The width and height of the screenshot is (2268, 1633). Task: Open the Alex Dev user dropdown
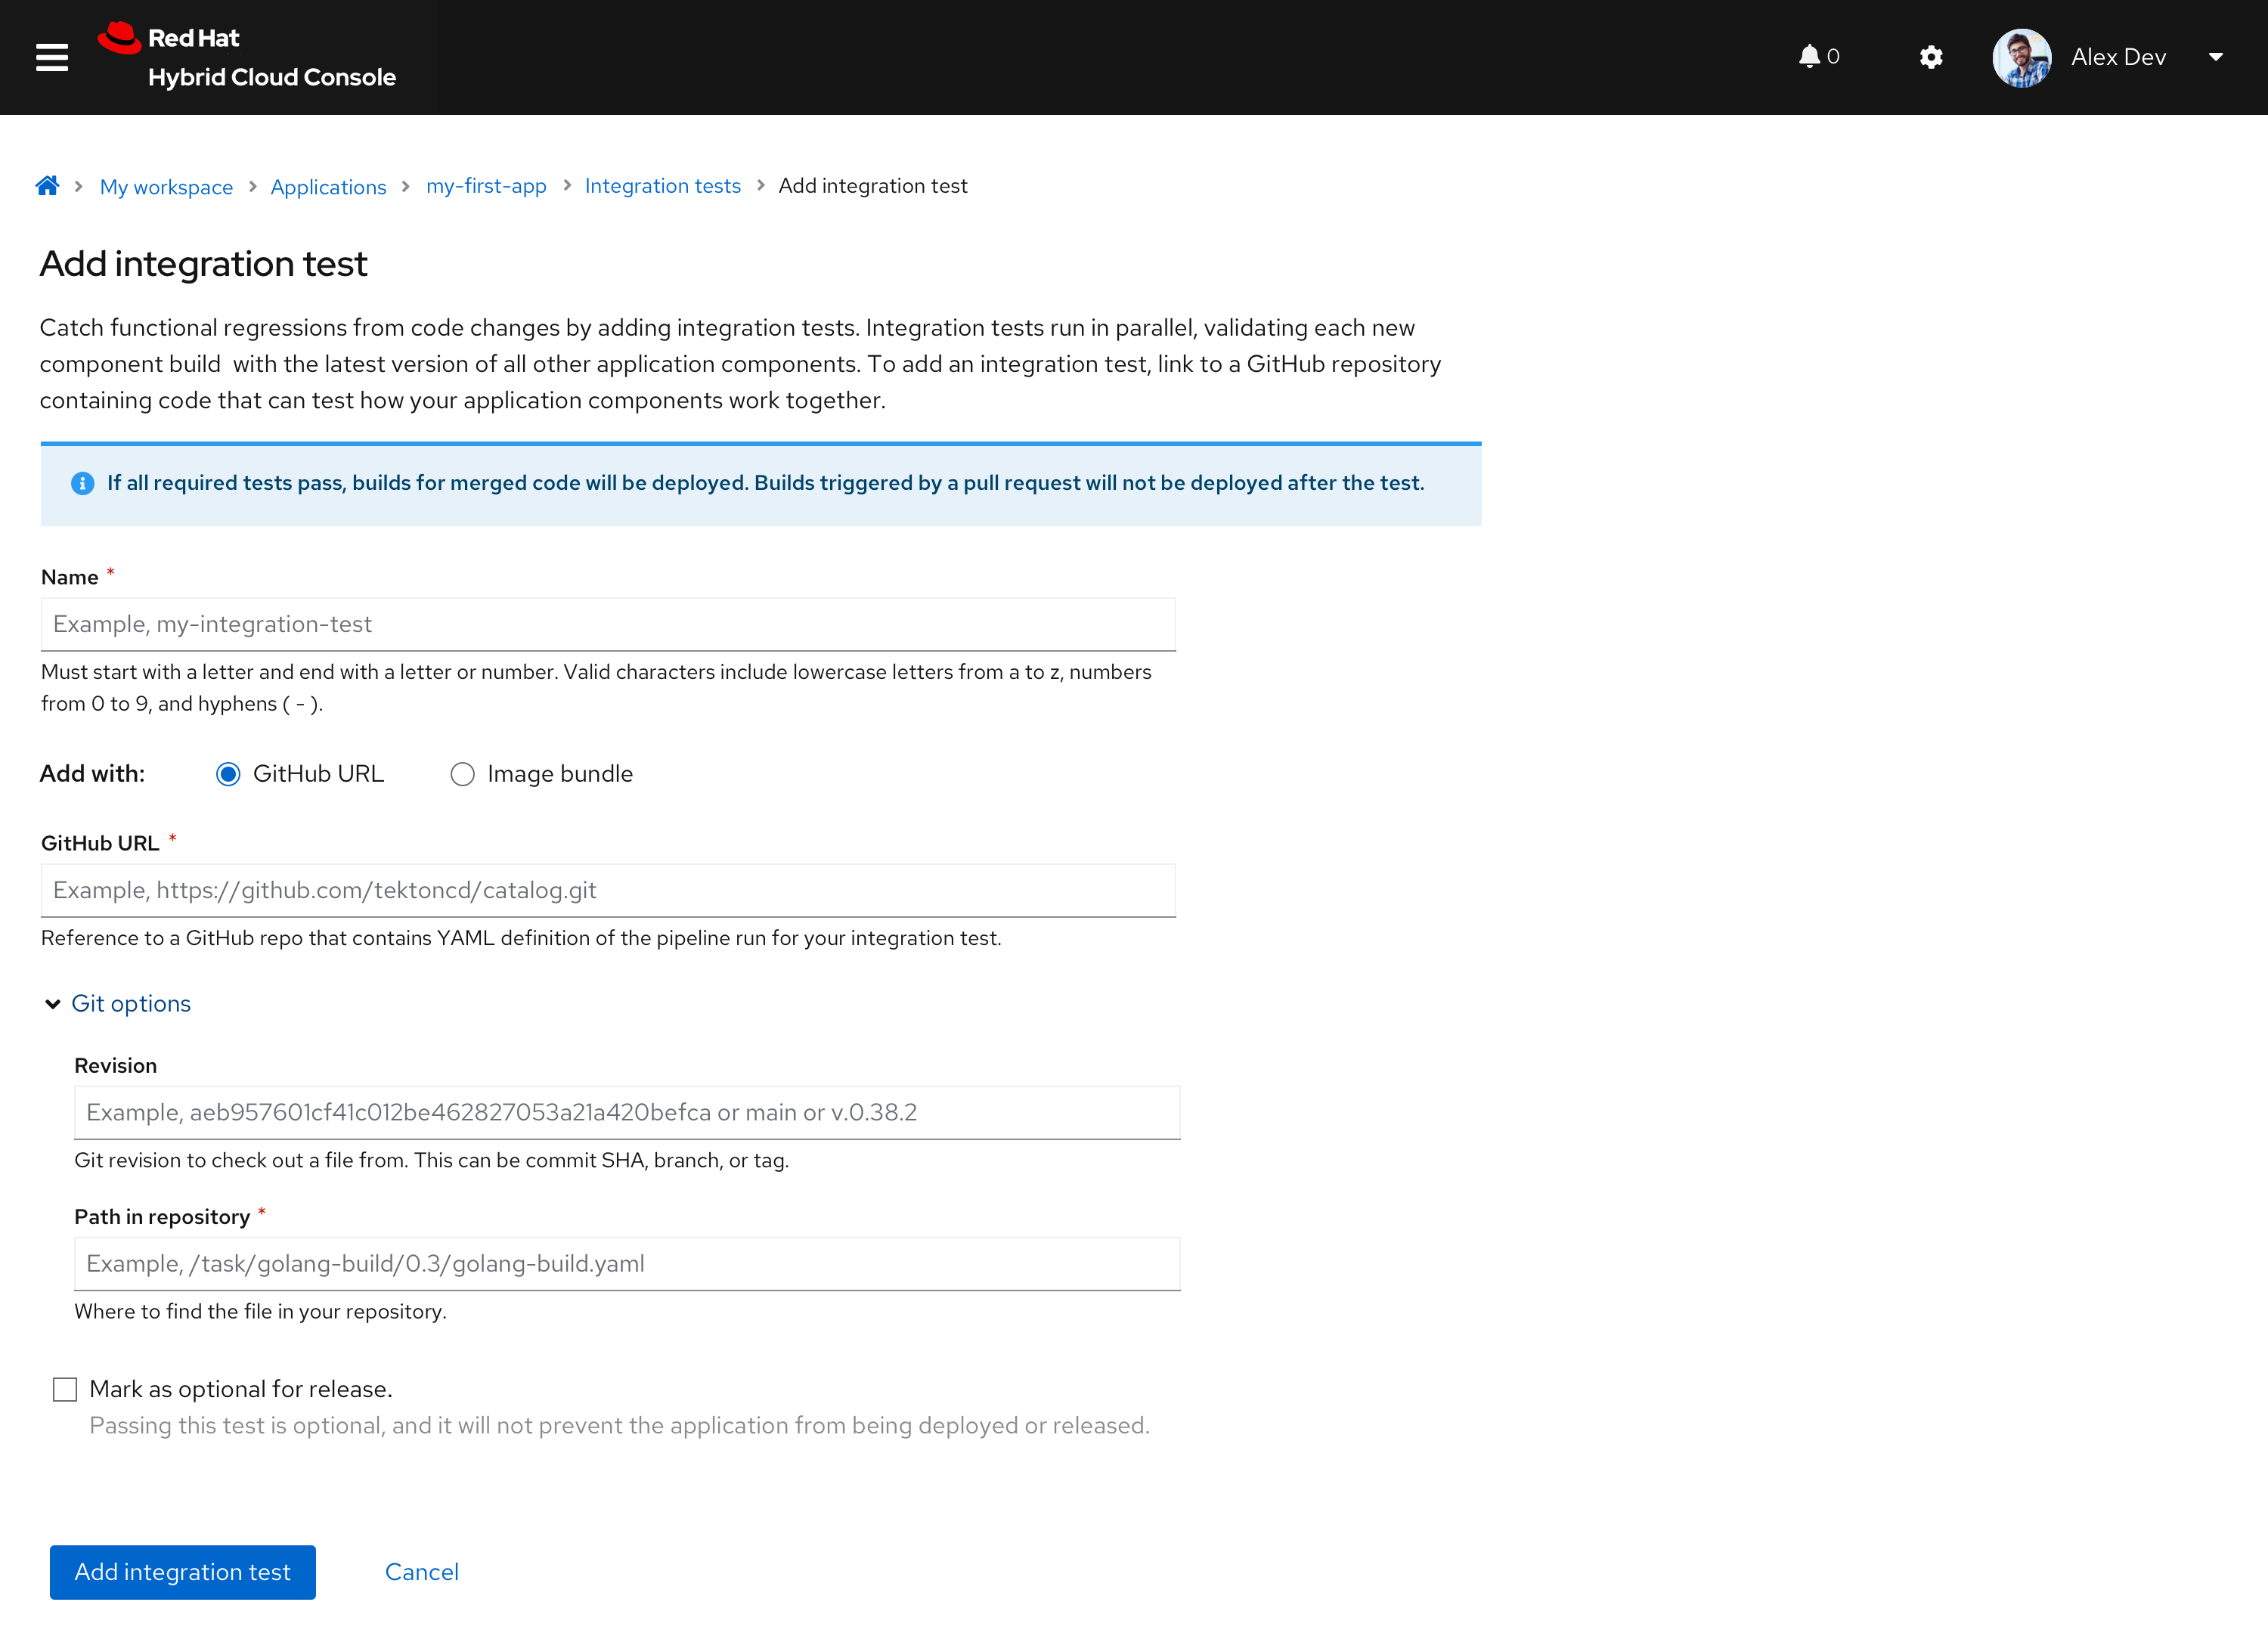coord(2215,57)
